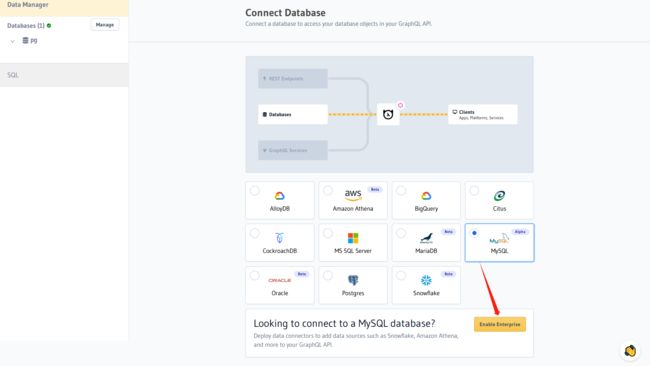Click the AlloyDB logo icon
The image size is (650, 366).
[279, 196]
